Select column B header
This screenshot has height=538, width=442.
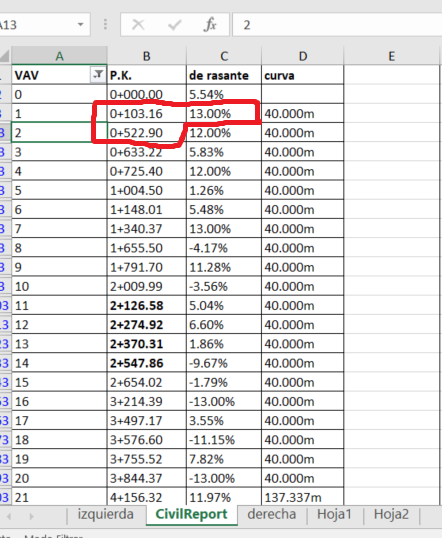pos(147,56)
